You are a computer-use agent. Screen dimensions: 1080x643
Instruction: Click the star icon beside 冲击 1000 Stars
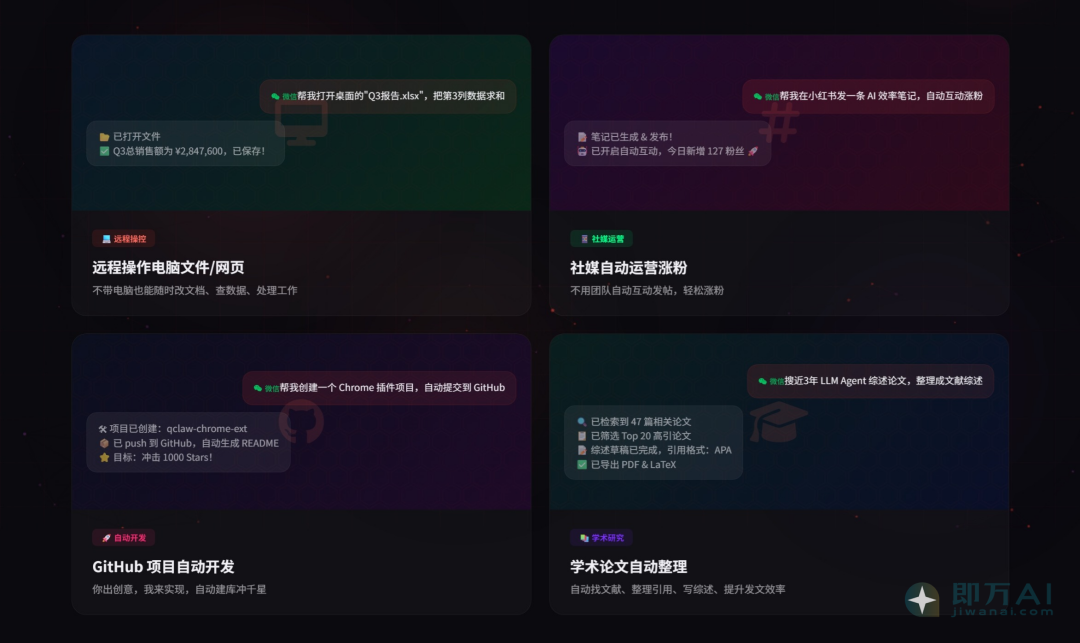102,458
